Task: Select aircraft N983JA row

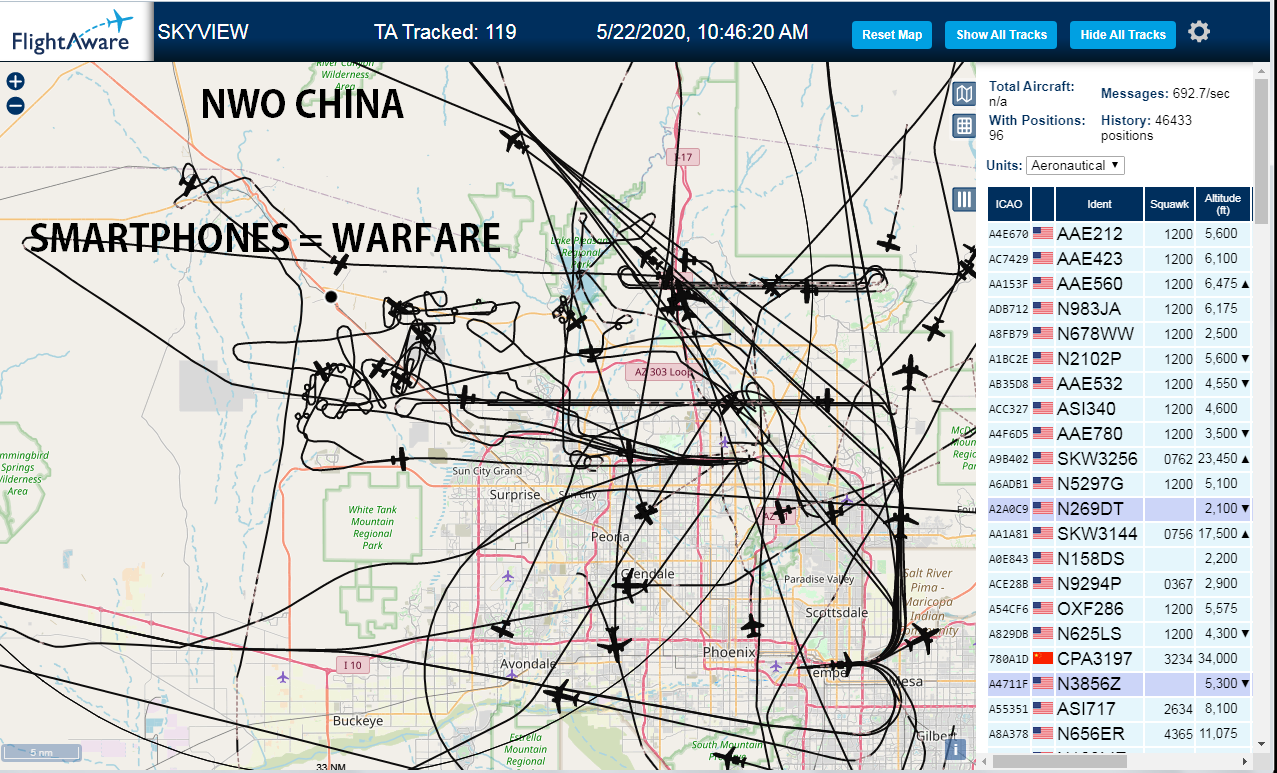Action: tap(1120, 309)
